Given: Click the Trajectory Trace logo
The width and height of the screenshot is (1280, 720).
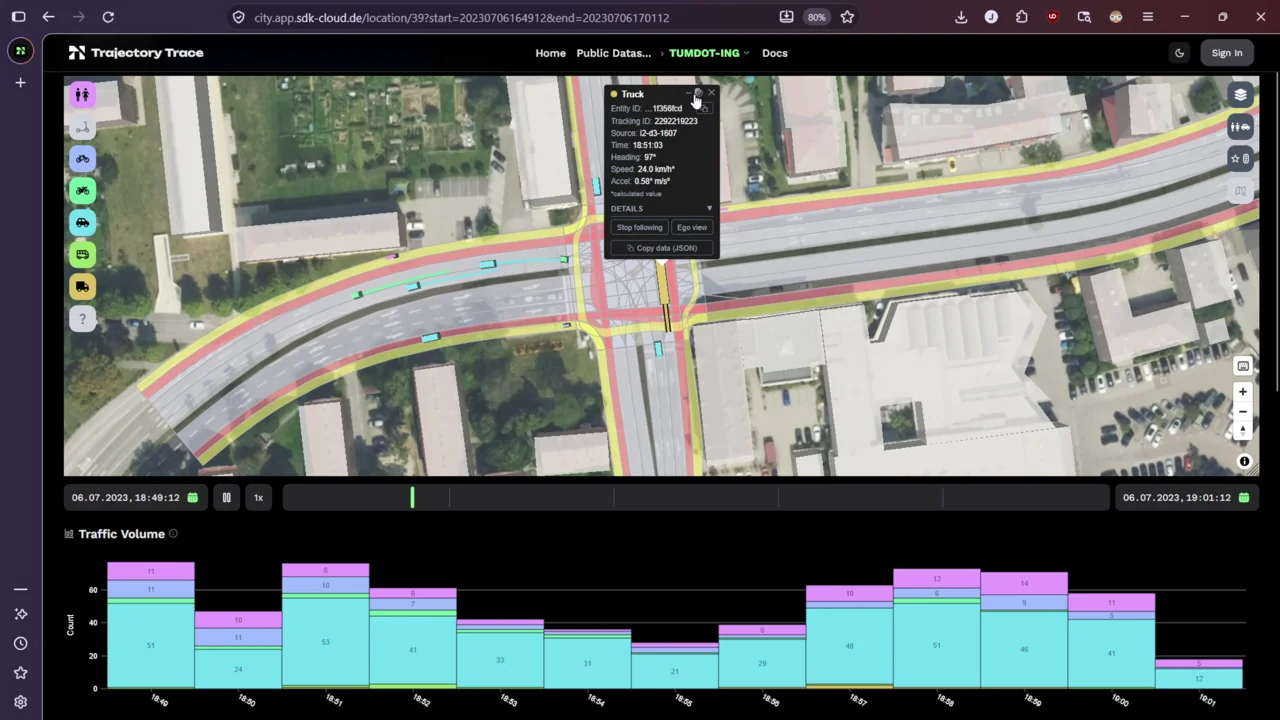Looking at the screenshot, I should point(136,53).
